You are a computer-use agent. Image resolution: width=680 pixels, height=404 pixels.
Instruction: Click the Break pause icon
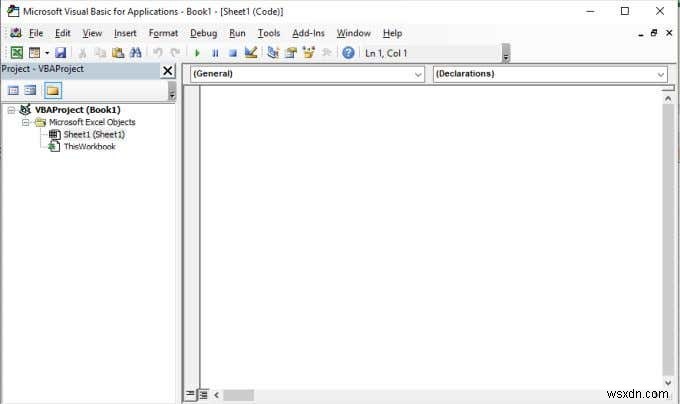215,53
